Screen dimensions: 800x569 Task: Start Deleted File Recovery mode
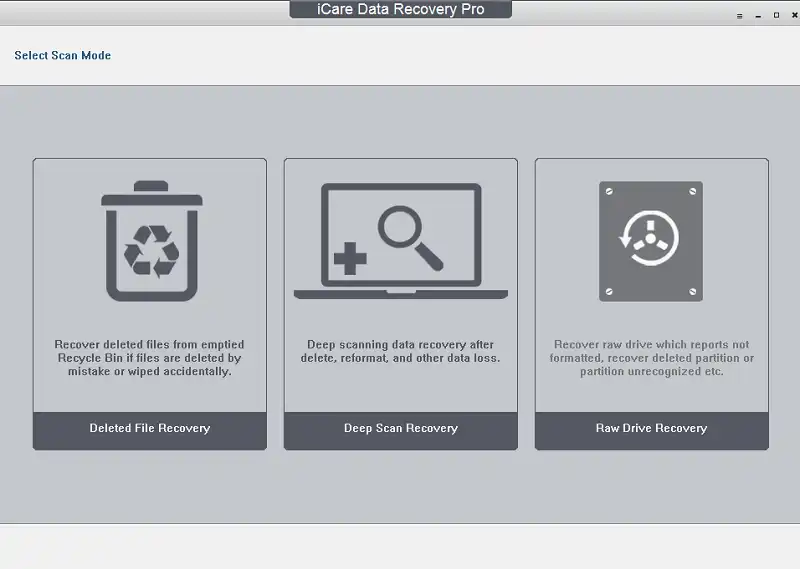coord(150,428)
